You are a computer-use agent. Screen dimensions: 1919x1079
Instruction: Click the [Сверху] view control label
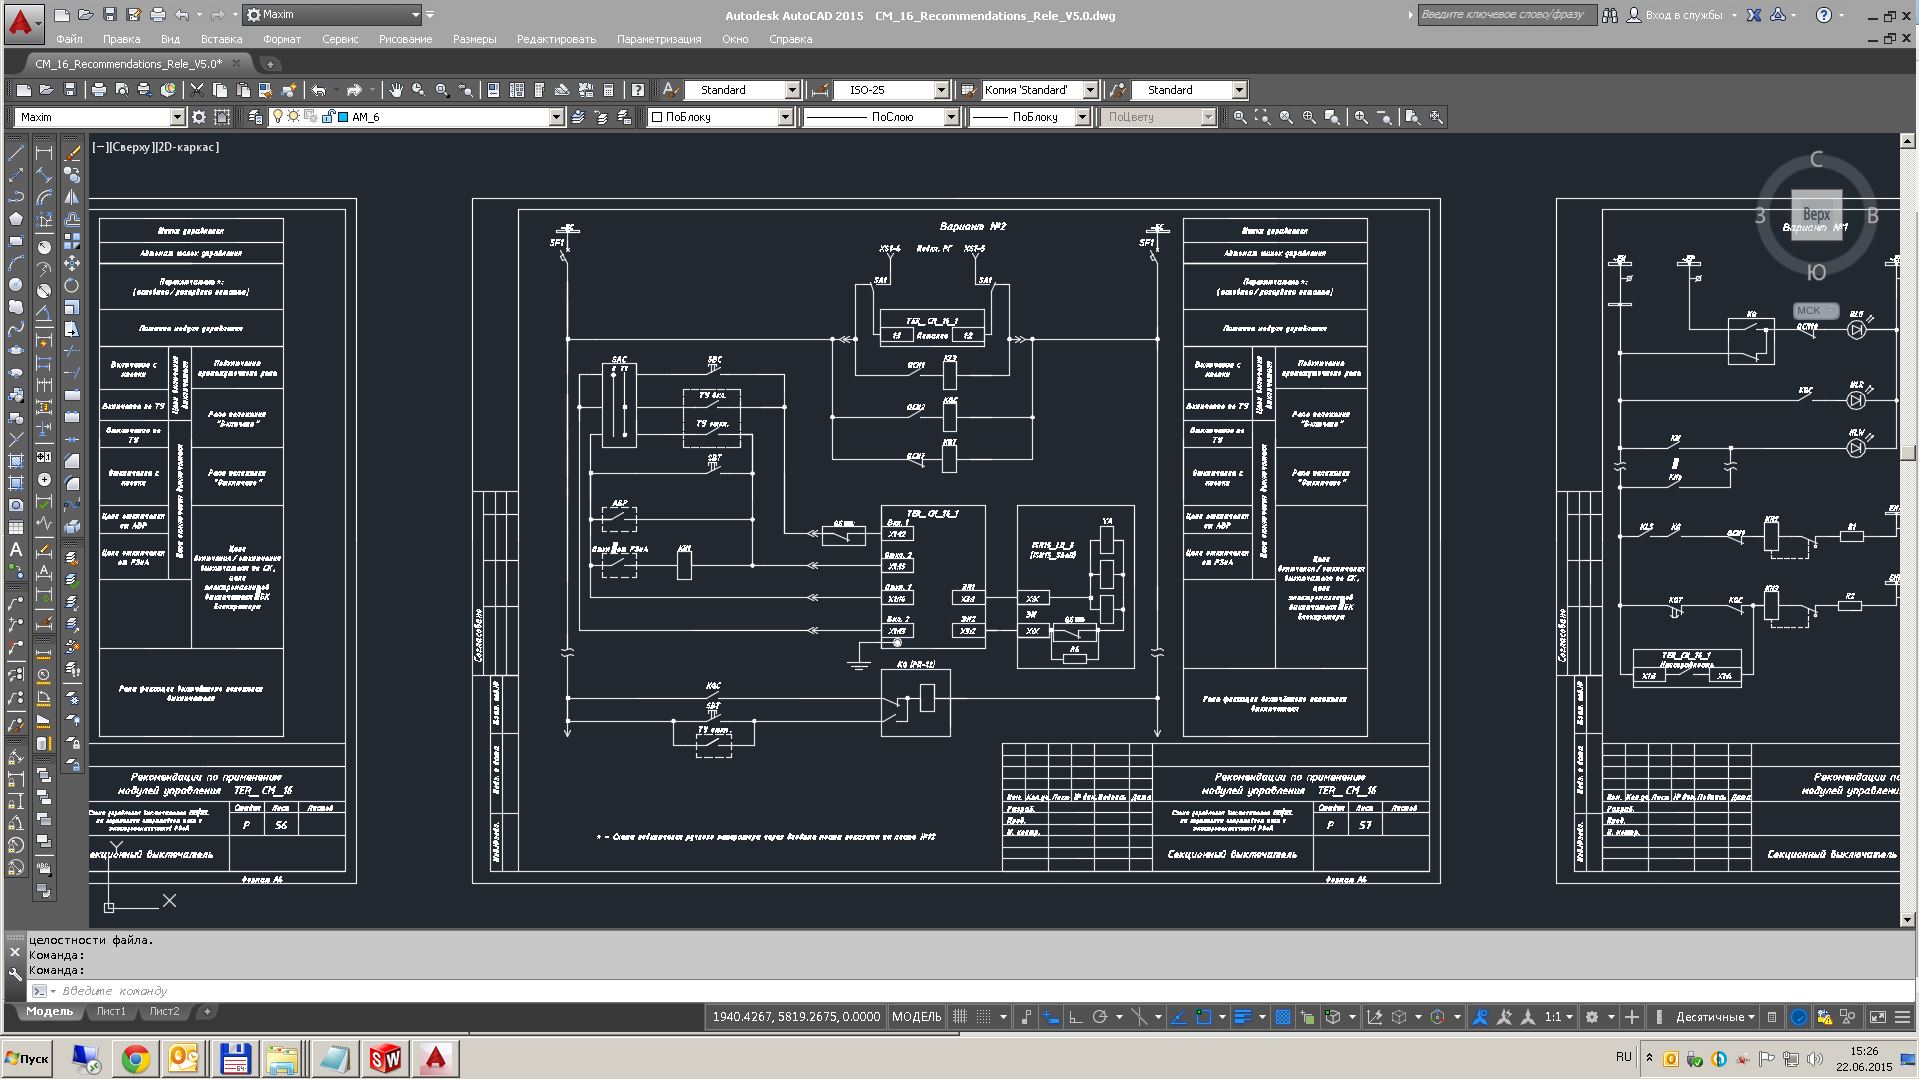tap(131, 147)
